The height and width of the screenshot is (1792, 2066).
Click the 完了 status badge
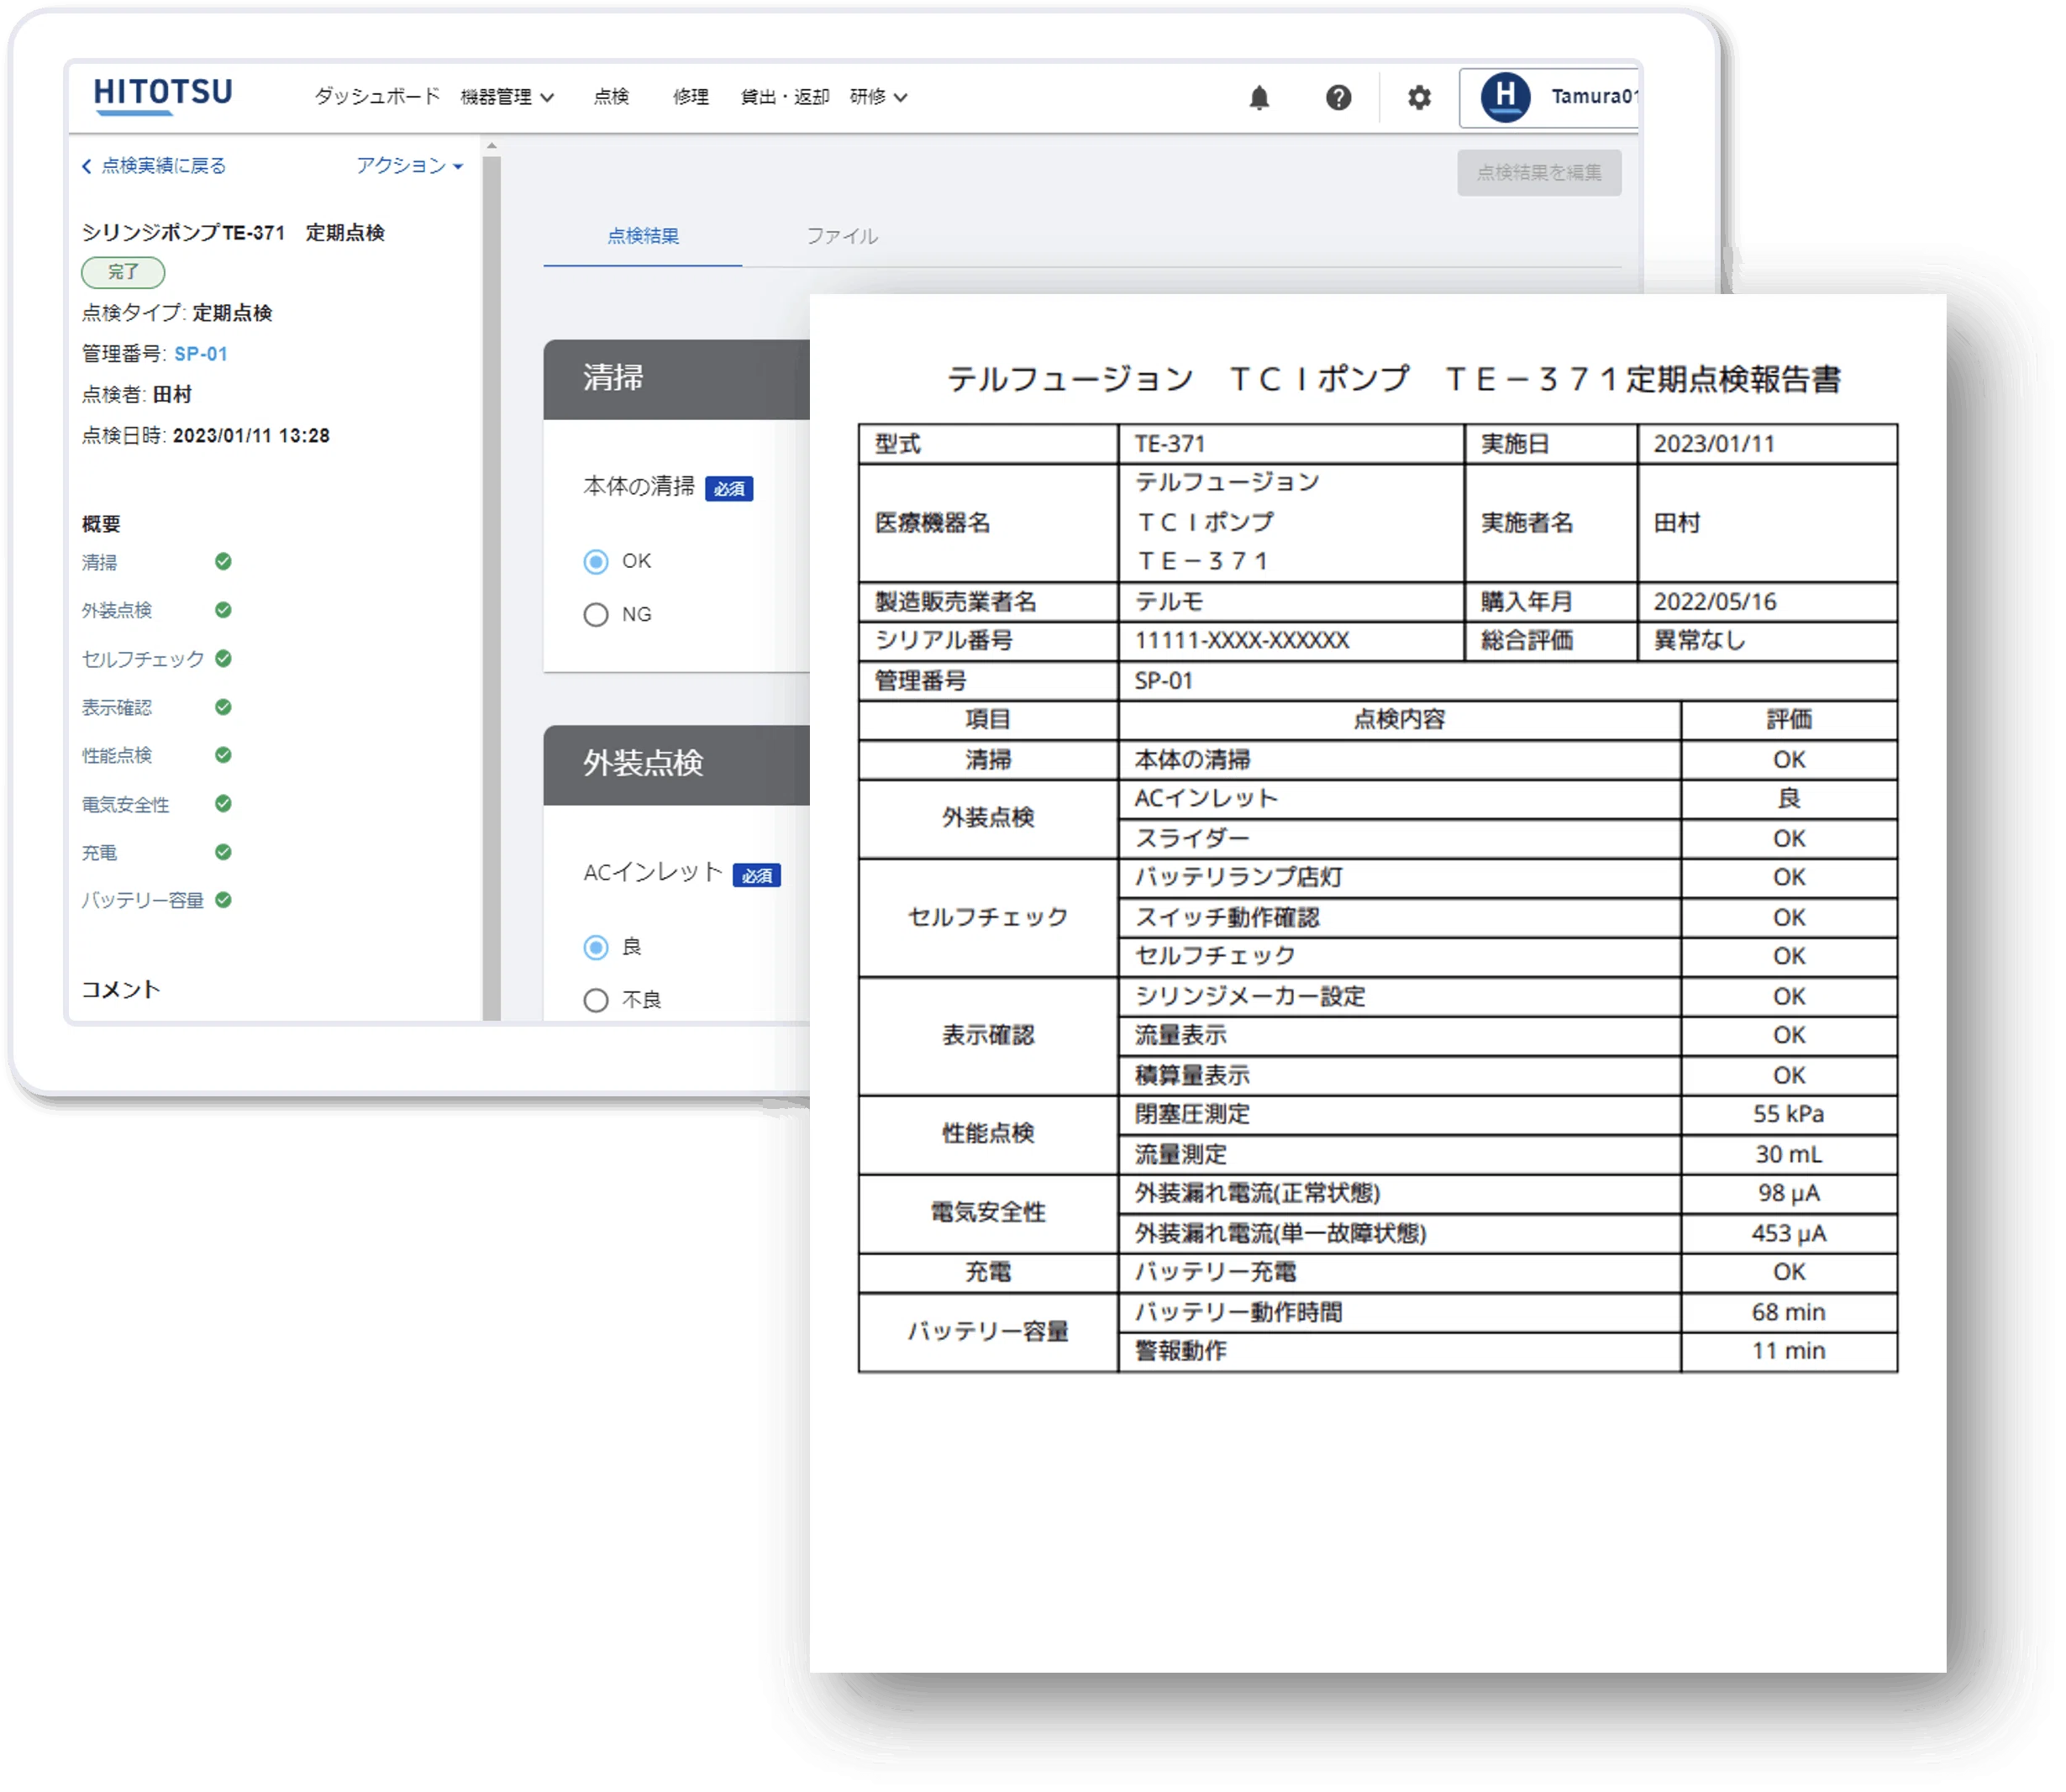123,272
